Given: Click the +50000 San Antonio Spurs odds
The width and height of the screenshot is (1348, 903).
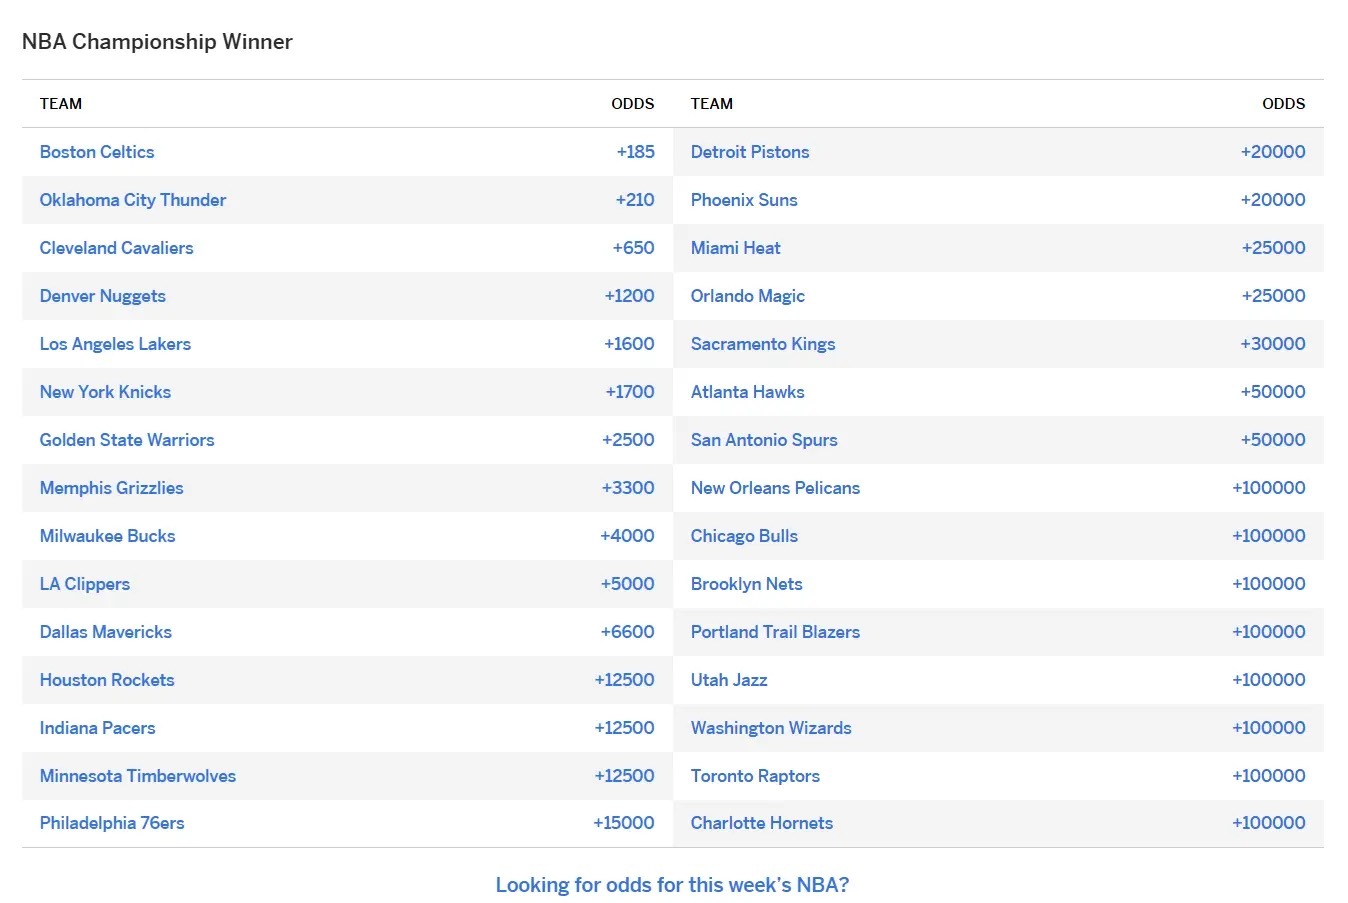Looking at the screenshot, I should click(1273, 440).
